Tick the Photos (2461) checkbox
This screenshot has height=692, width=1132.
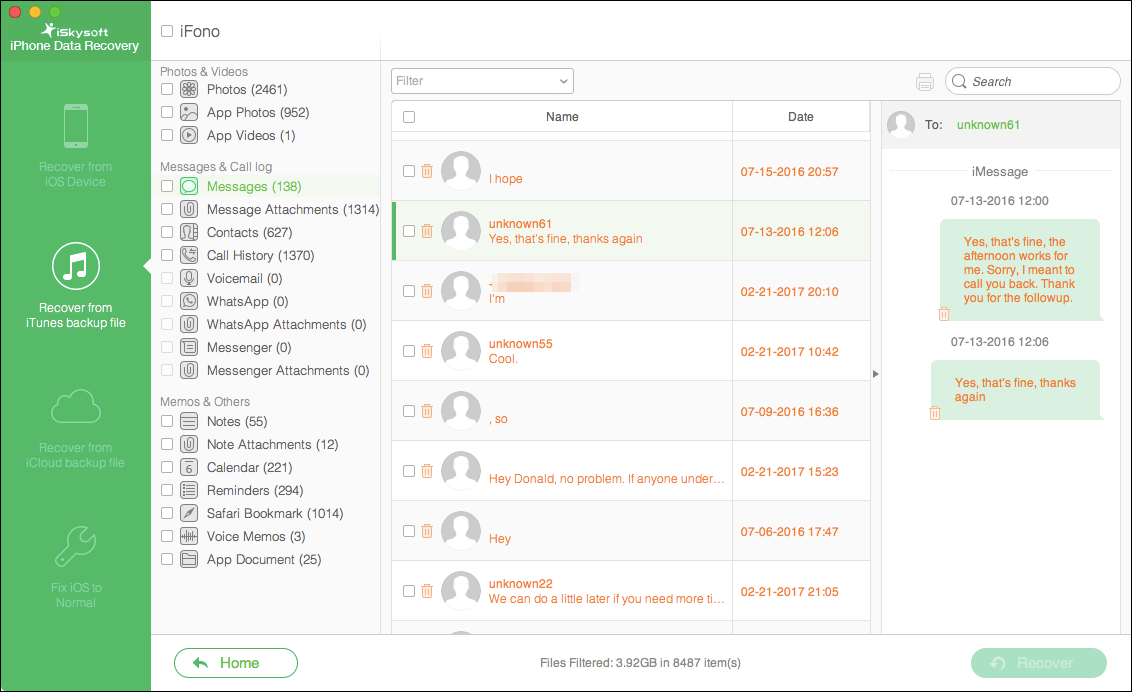point(167,89)
